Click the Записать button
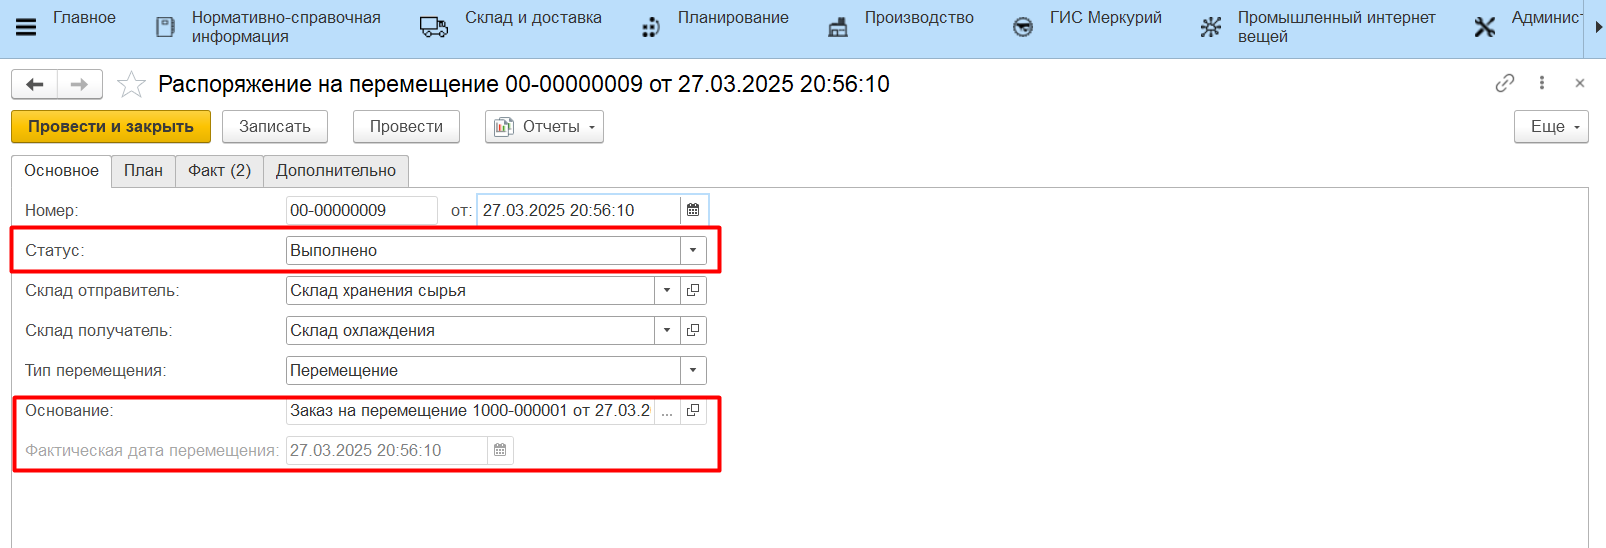The image size is (1606, 548). point(275,127)
